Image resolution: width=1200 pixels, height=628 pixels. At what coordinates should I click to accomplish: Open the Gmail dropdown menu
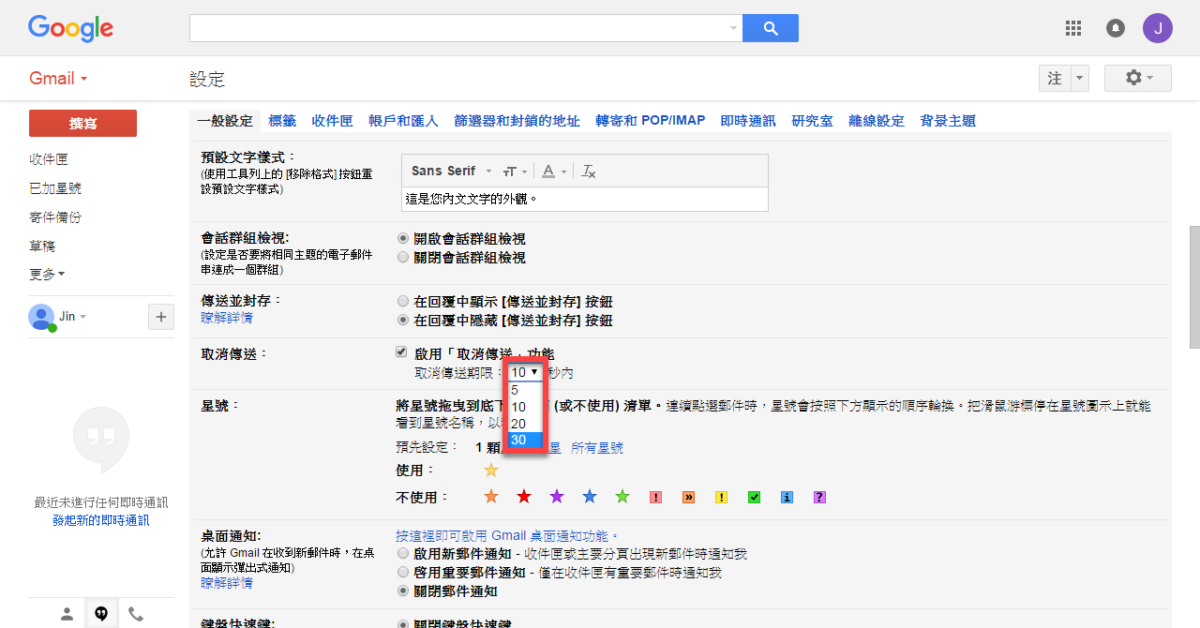(58, 78)
